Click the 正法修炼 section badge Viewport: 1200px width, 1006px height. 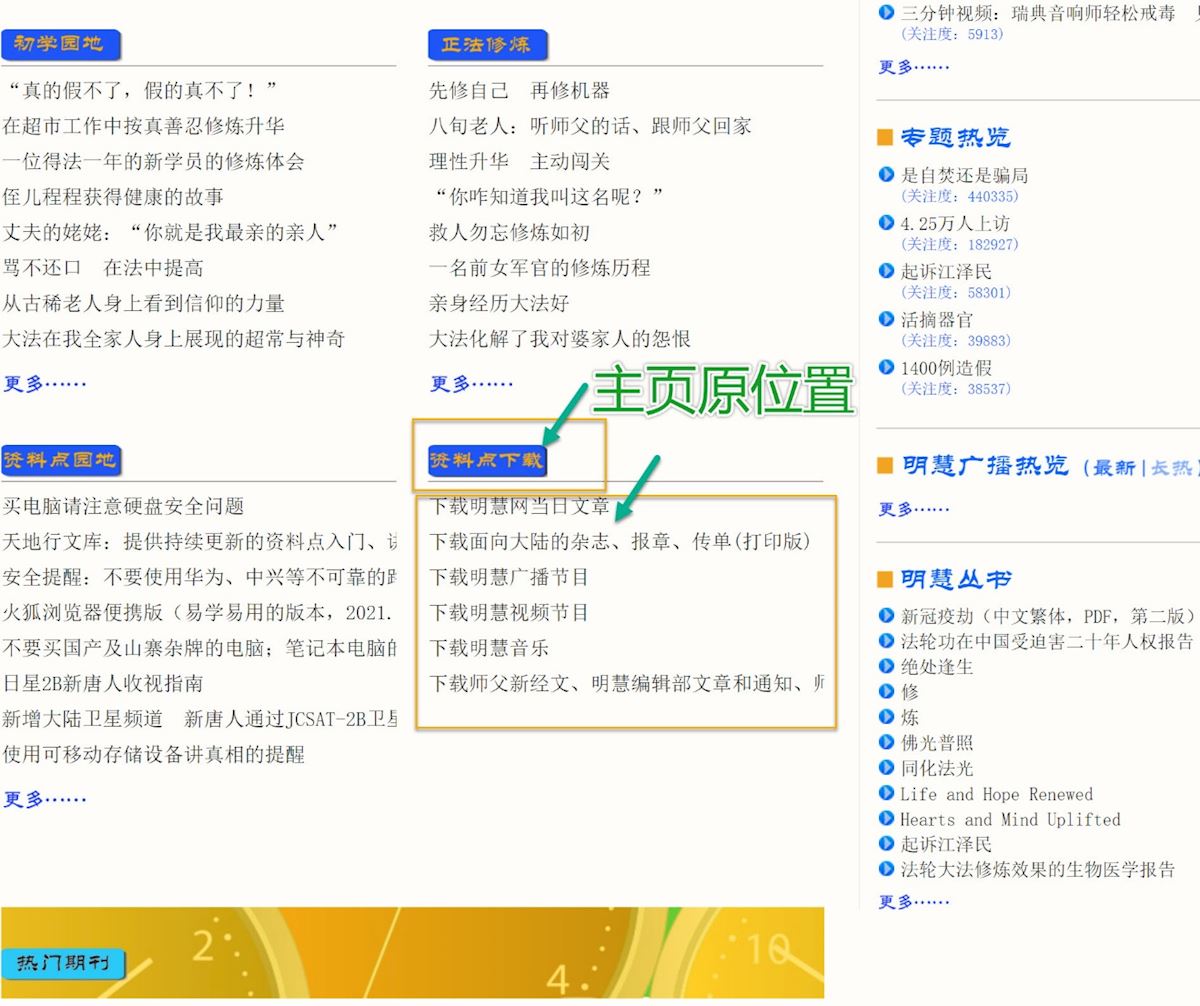click(487, 45)
